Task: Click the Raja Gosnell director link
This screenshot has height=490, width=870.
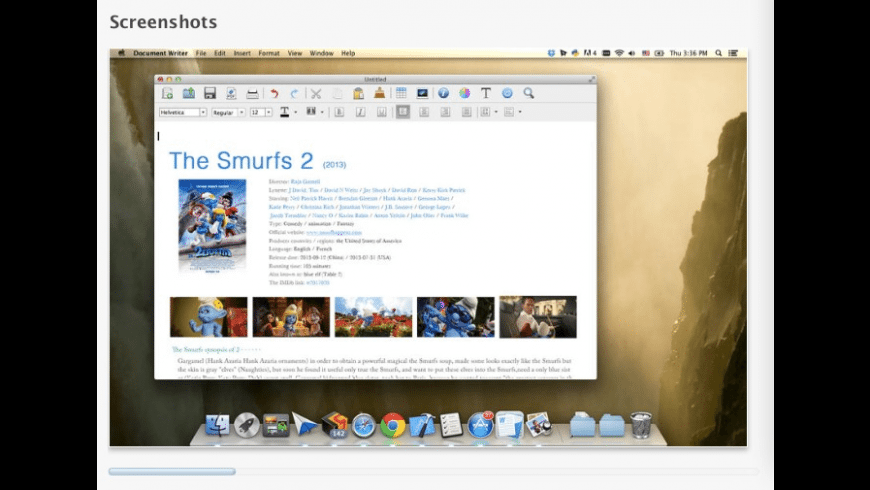Action: click(x=305, y=181)
